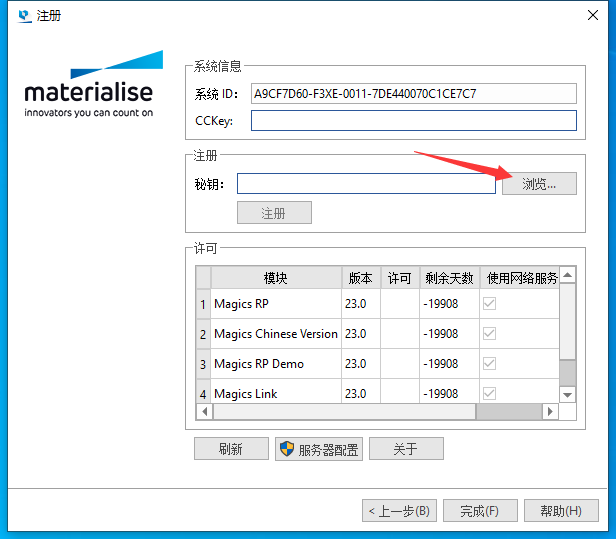The width and height of the screenshot is (616, 539).
Task: Focus the 系统 ID text field
Action: 414,94
